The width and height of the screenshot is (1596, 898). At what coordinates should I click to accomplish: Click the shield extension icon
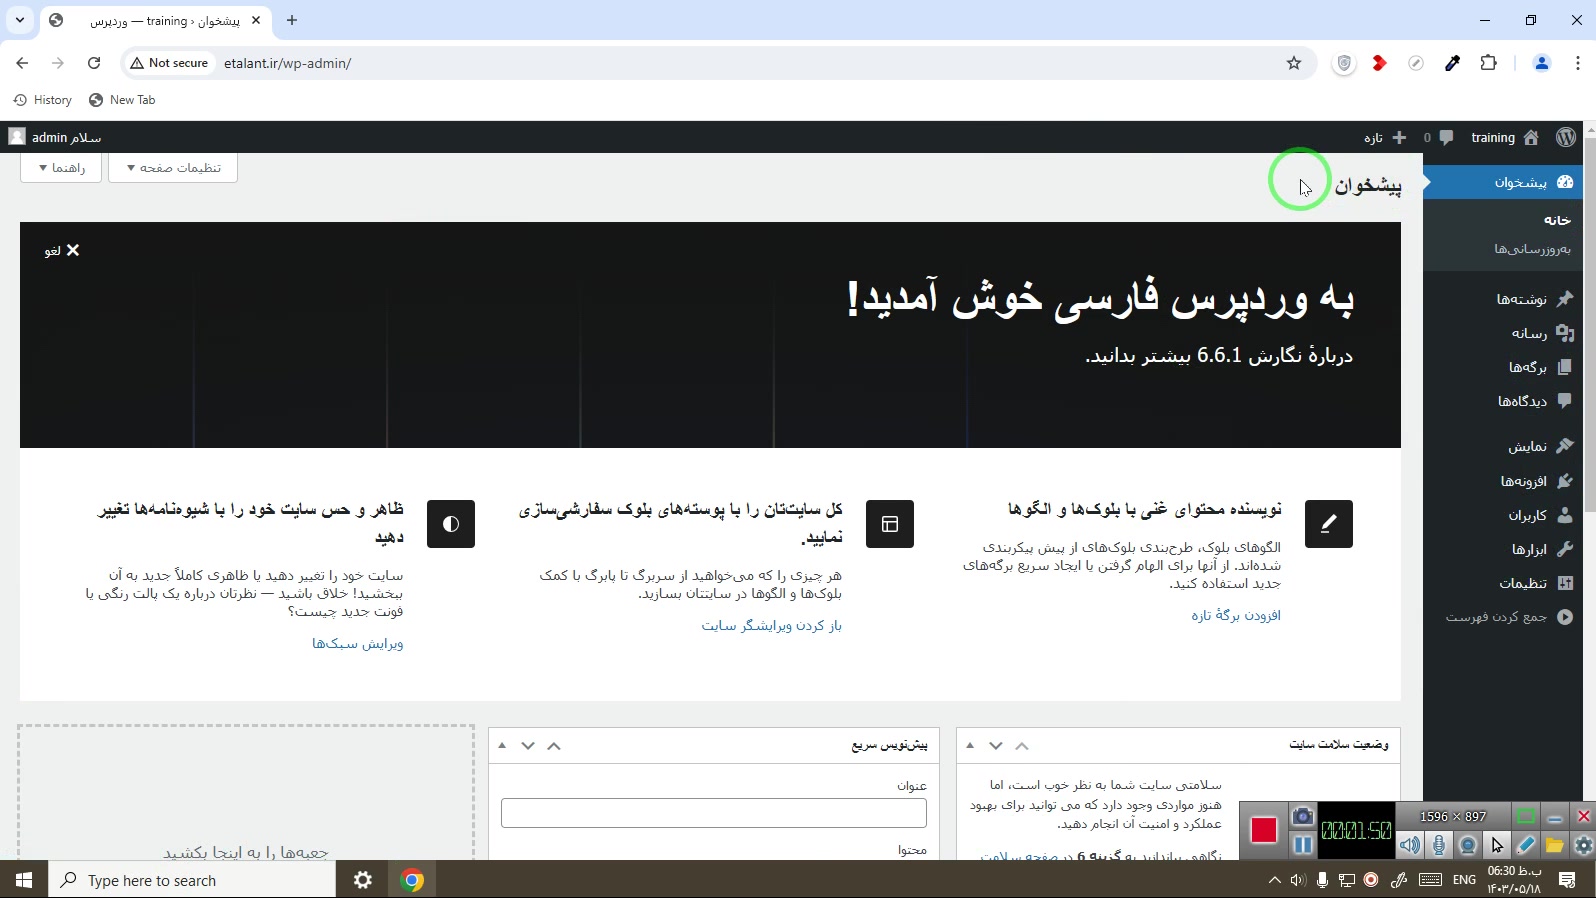coord(1344,63)
